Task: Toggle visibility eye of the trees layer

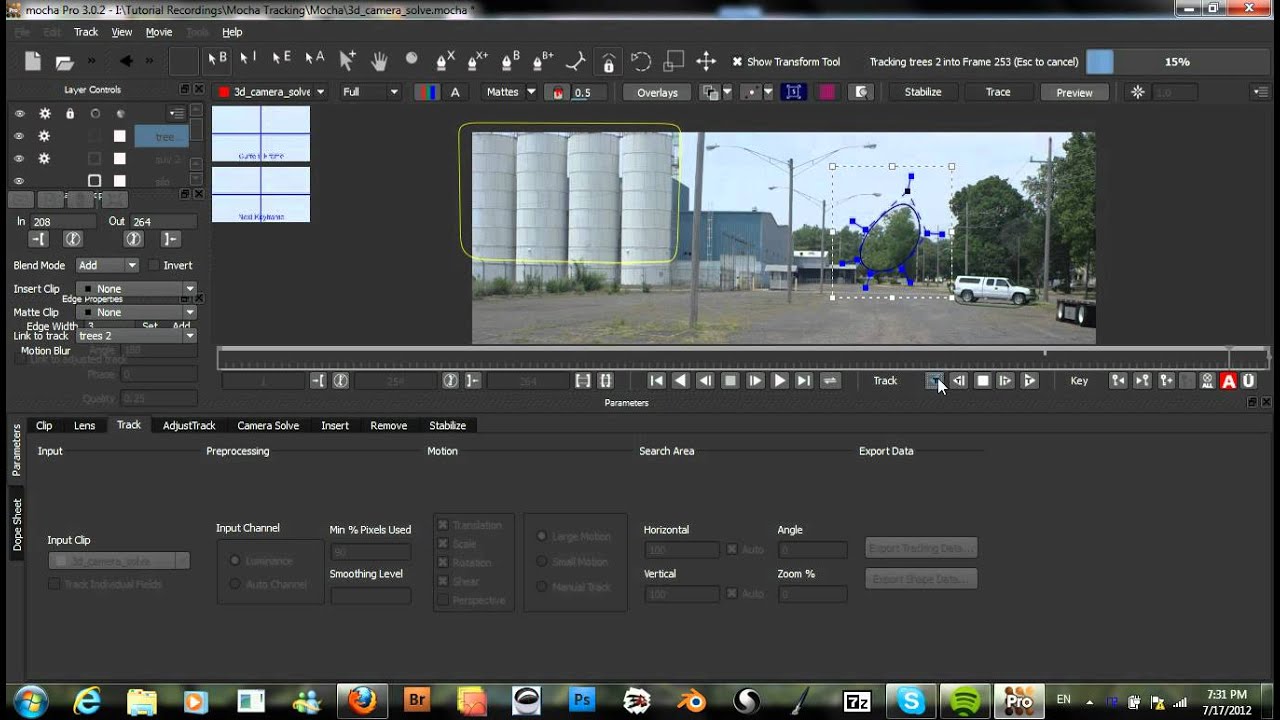Action: click(x=19, y=136)
